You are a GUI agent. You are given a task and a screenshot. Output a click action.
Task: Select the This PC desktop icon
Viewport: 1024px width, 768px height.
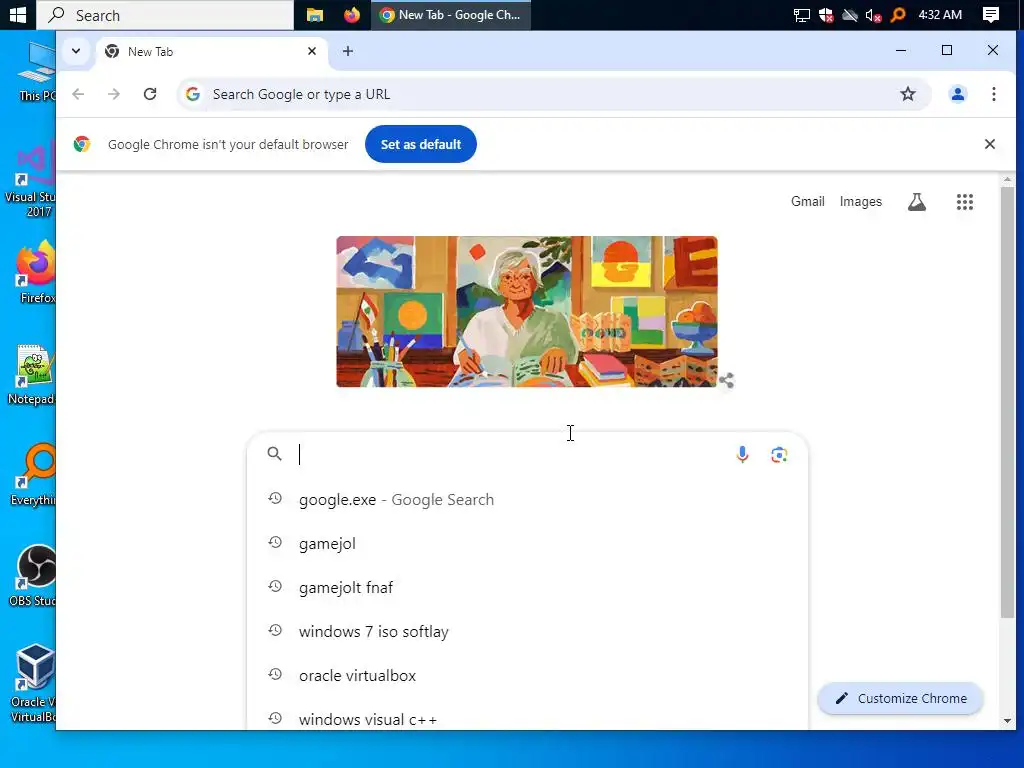[36, 72]
